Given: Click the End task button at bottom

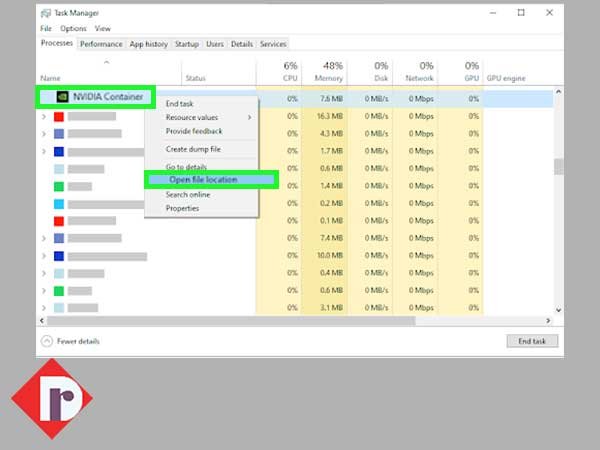Looking at the screenshot, I should [532, 341].
